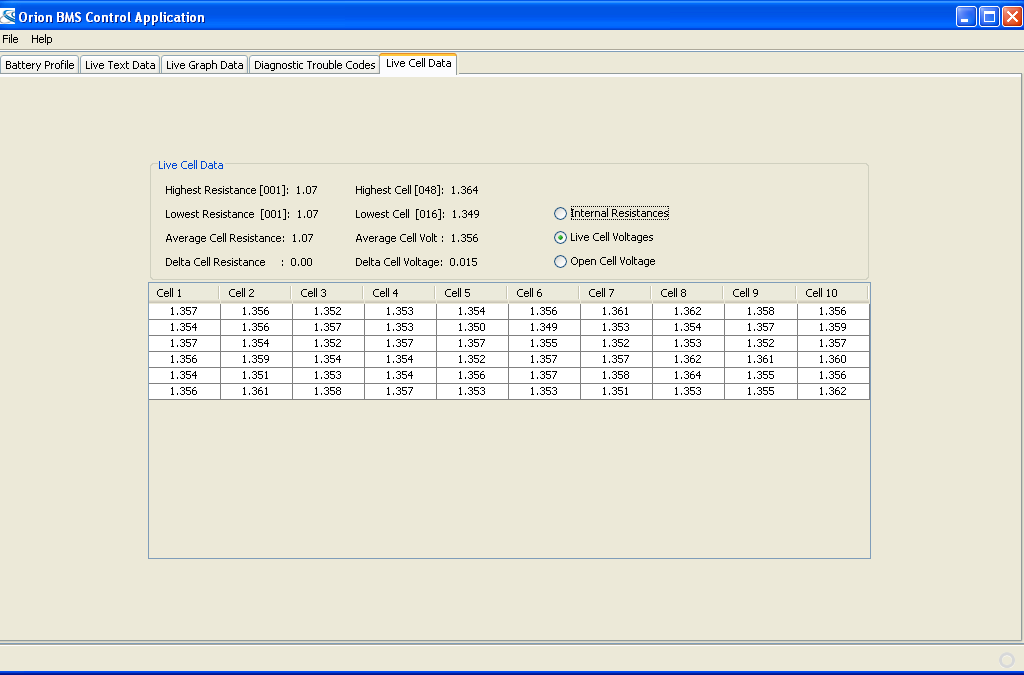Open the File menu

point(10,39)
